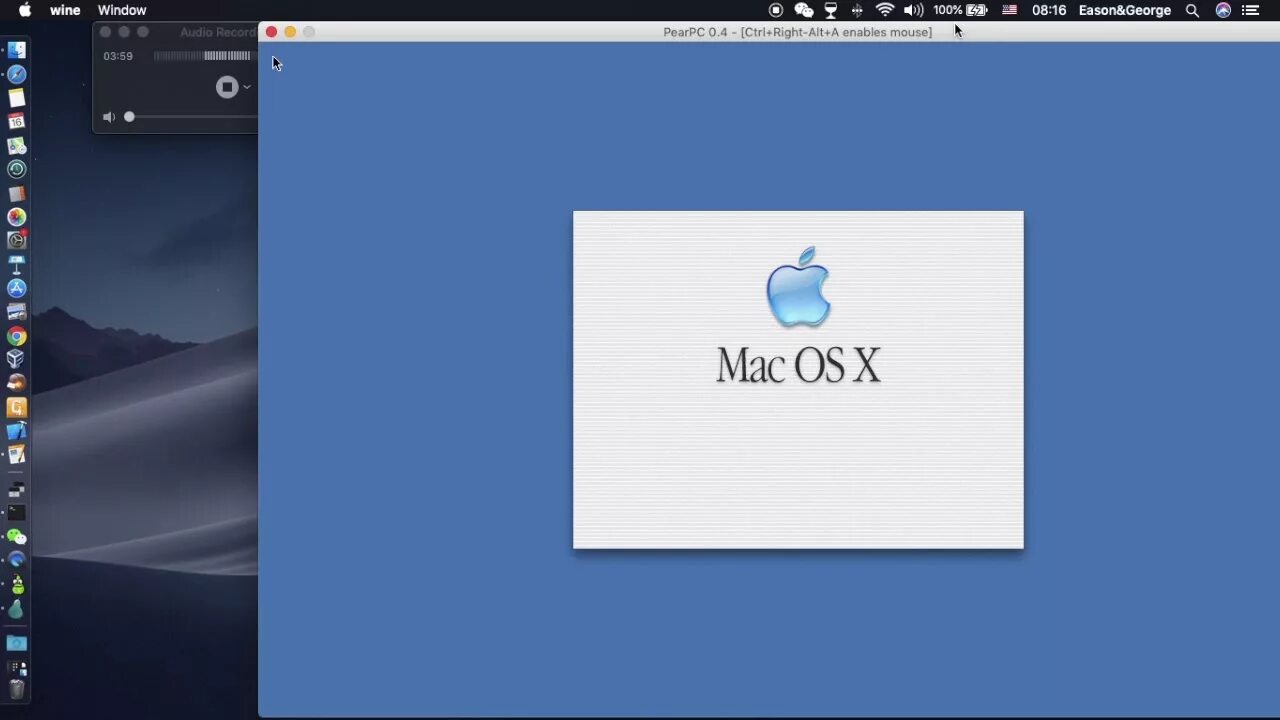Open WeChat green icon in dock
The image size is (1280, 720).
17,537
